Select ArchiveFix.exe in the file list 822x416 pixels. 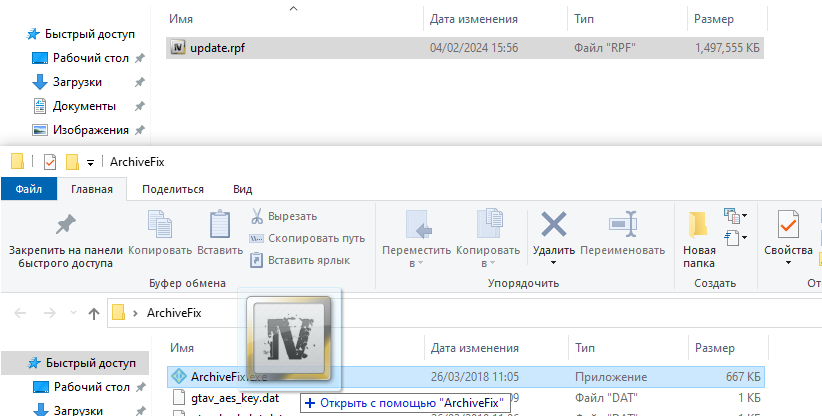[466, 377]
